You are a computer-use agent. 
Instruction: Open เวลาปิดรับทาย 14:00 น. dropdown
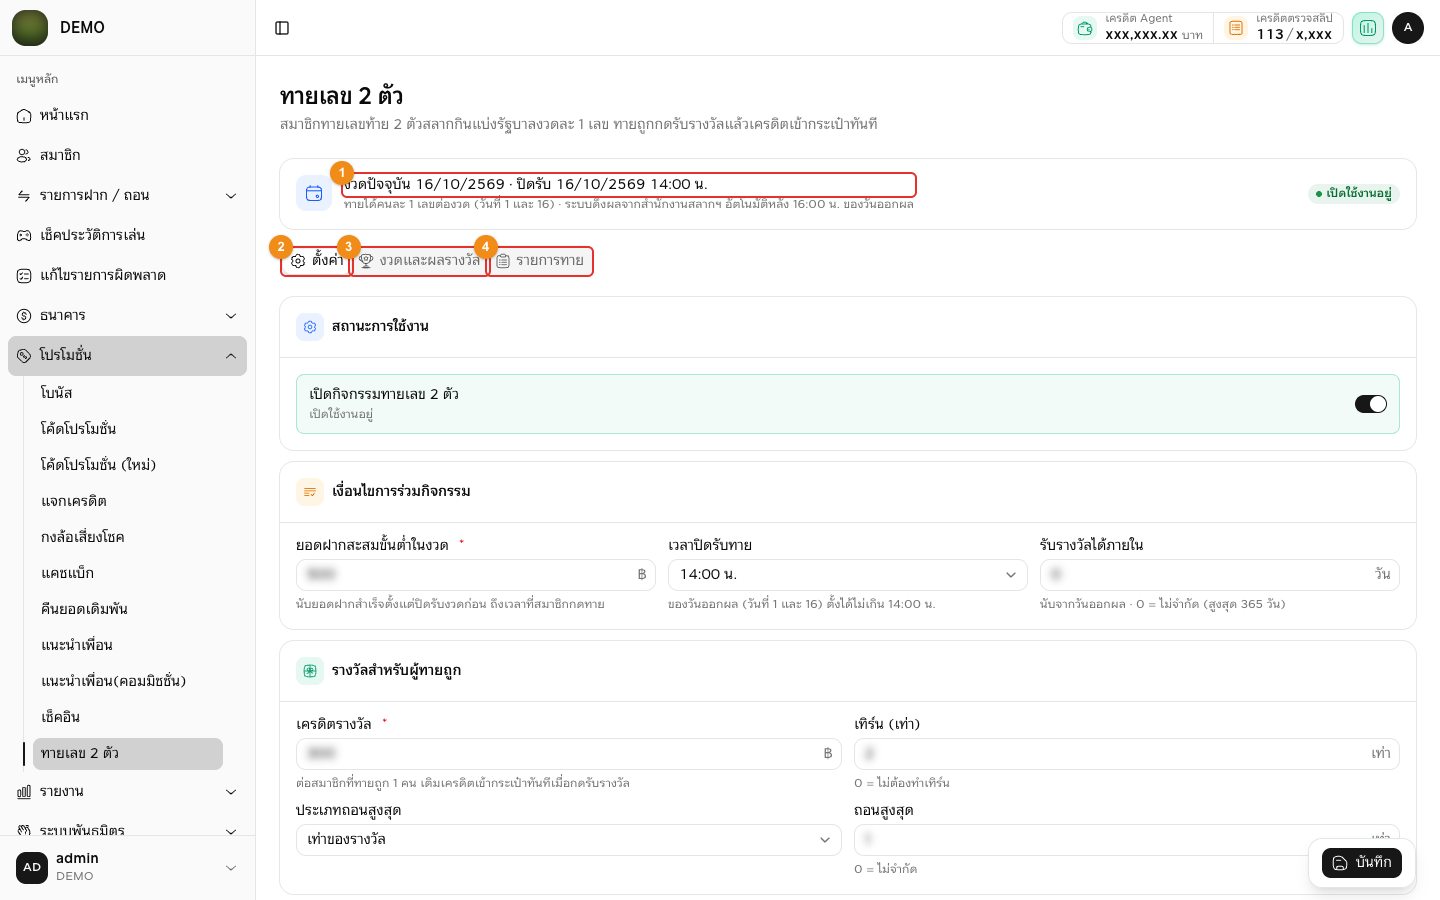coord(848,575)
